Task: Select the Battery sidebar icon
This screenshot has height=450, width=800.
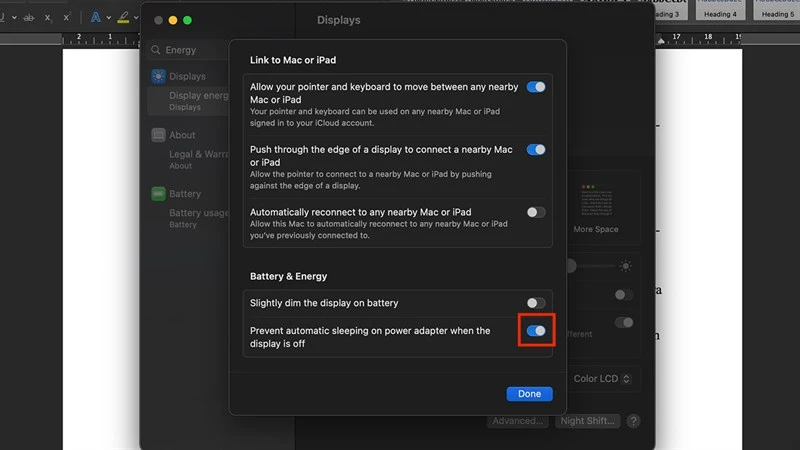Action: coord(158,193)
